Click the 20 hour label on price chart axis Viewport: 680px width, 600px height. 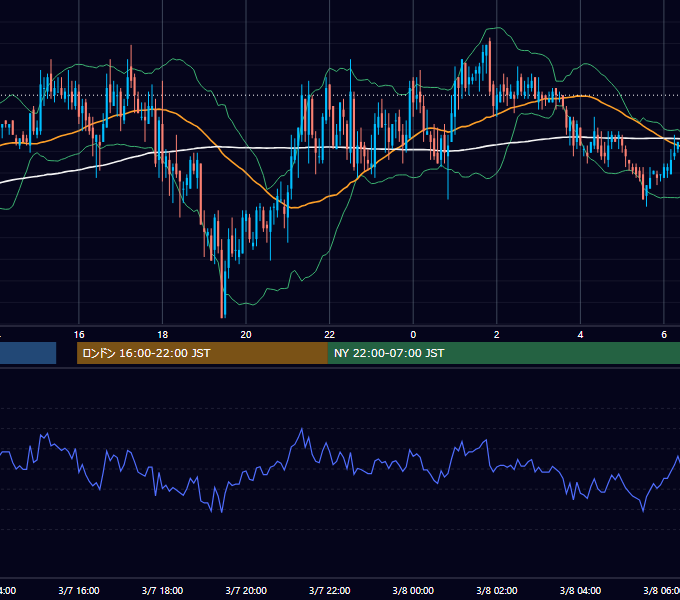pos(246,335)
